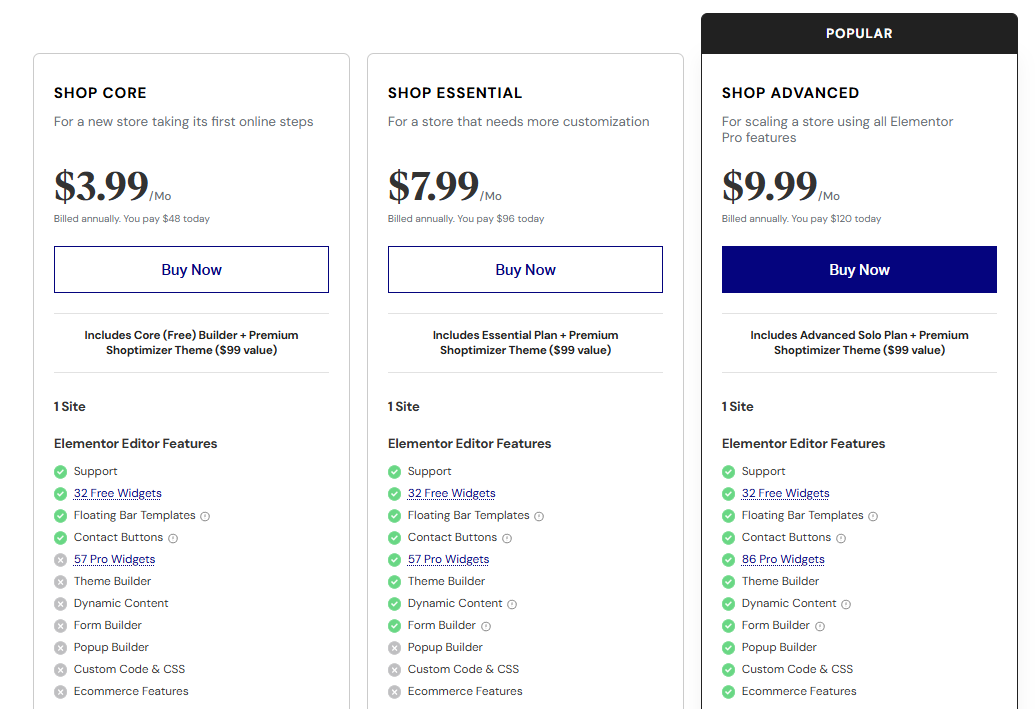Click the green checkmark beside Theme Builder in Shop Essential
Image resolution: width=1035 pixels, height=709 pixels.
[x=394, y=581]
